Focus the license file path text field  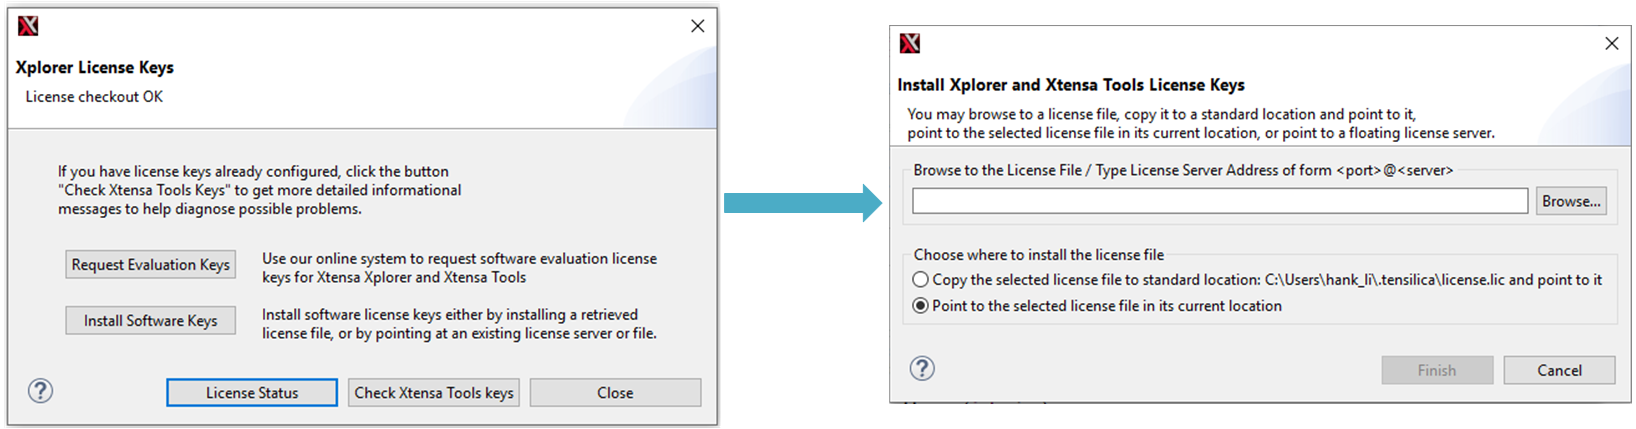[x=1219, y=201]
